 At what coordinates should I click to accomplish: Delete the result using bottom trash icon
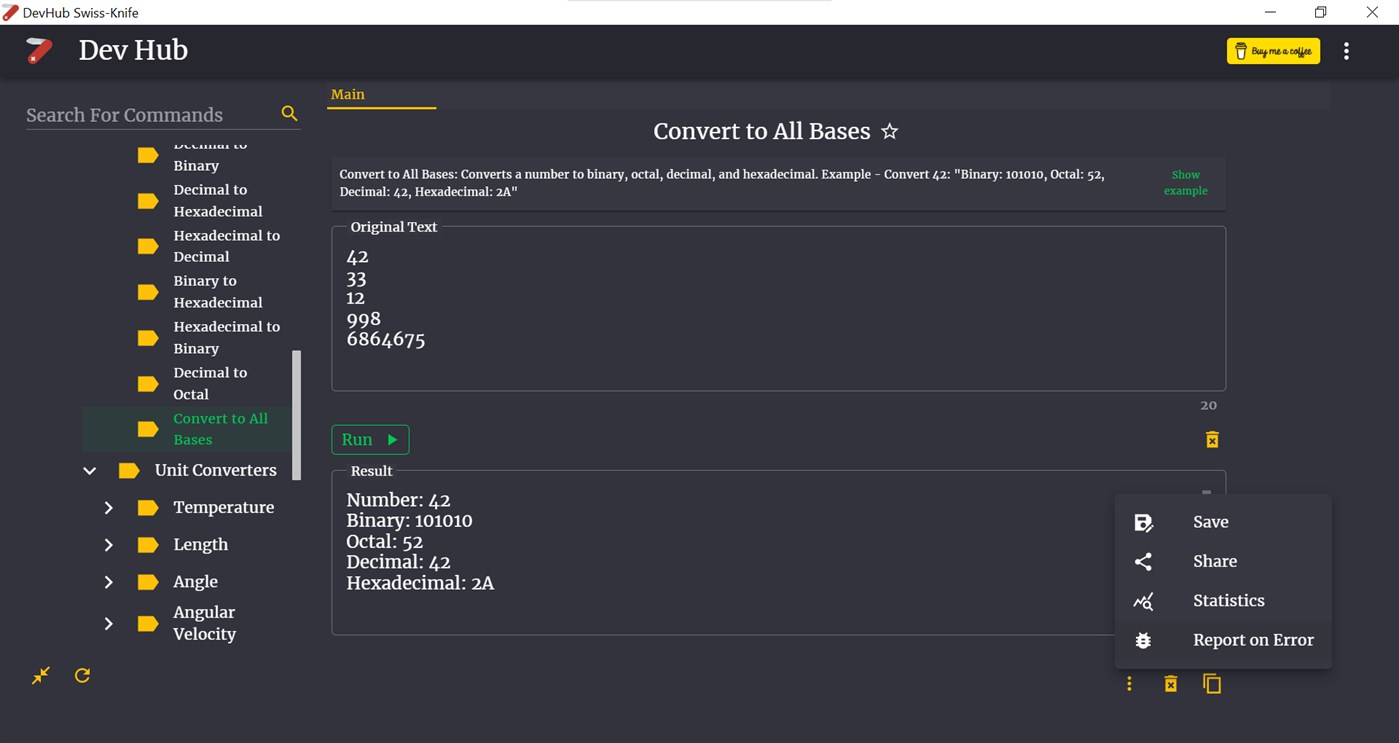pos(1170,684)
